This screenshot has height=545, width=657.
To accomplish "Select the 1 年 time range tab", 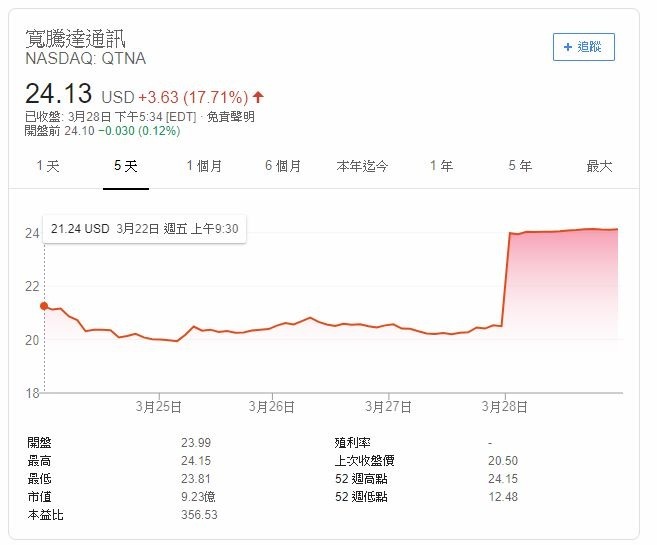I will pyautogui.click(x=441, y=166).
